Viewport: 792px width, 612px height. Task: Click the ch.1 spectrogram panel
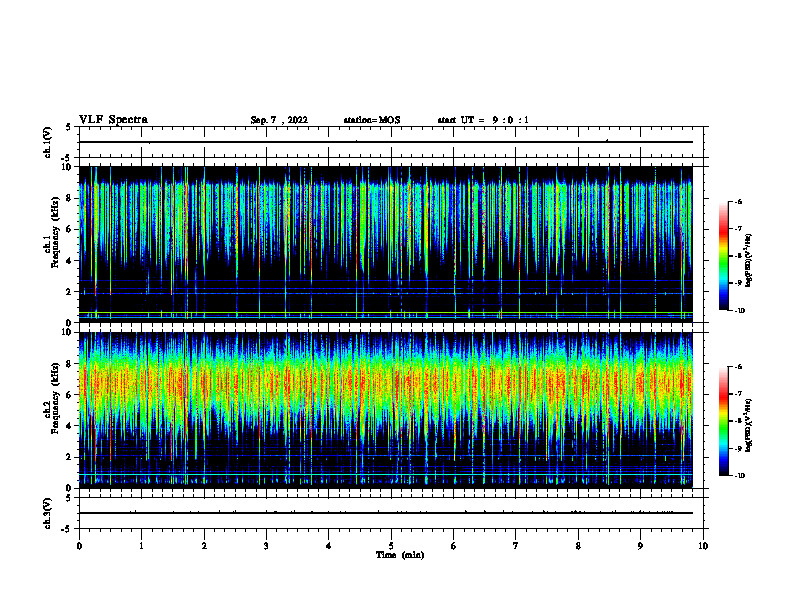click(385, 244)
